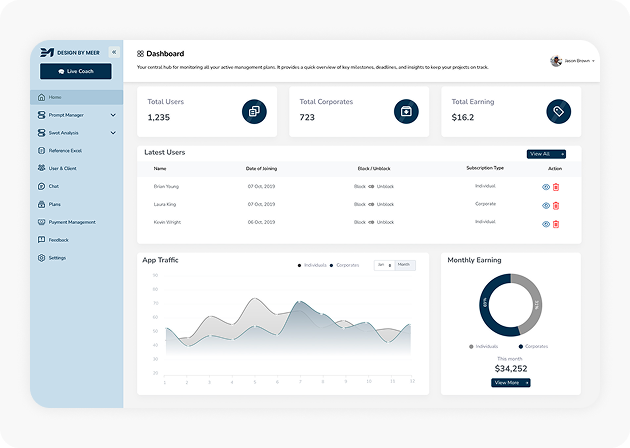Click the User & Client sidebar icon
This screenshot has width=630, height=448.
click(x=41, y=168)
